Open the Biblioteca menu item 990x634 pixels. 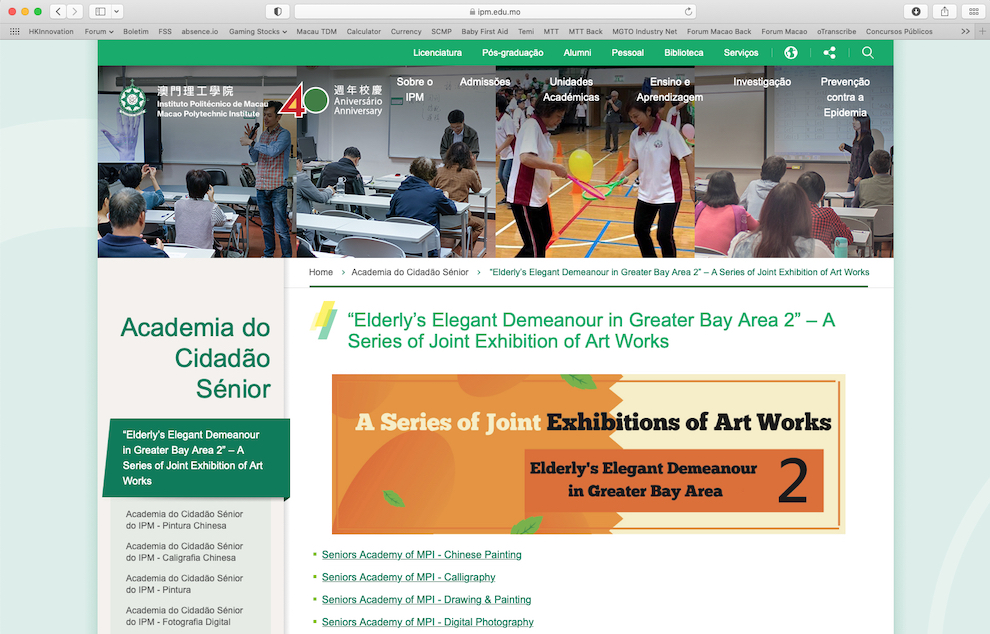tap(684, 53)
